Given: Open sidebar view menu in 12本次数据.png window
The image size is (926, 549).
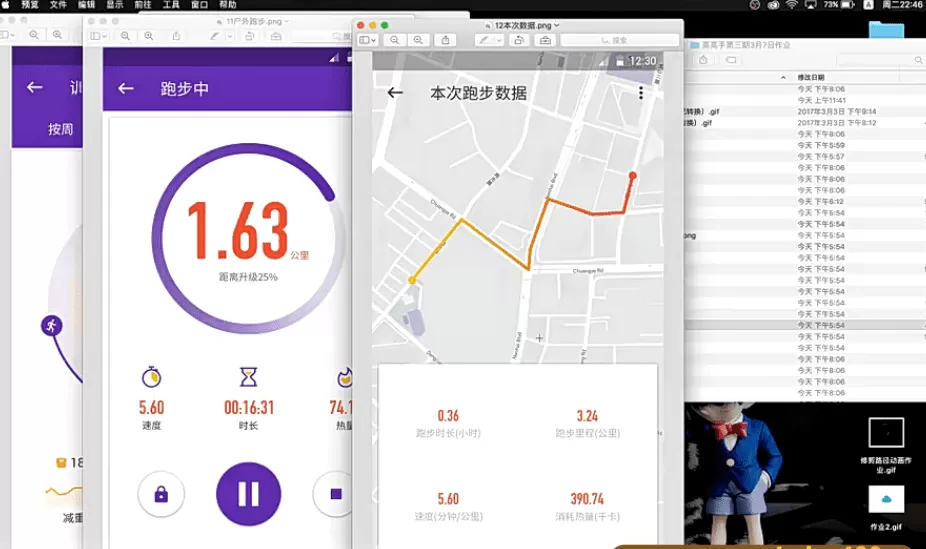Looking at the screenshot, I should [x=367, y=40].
